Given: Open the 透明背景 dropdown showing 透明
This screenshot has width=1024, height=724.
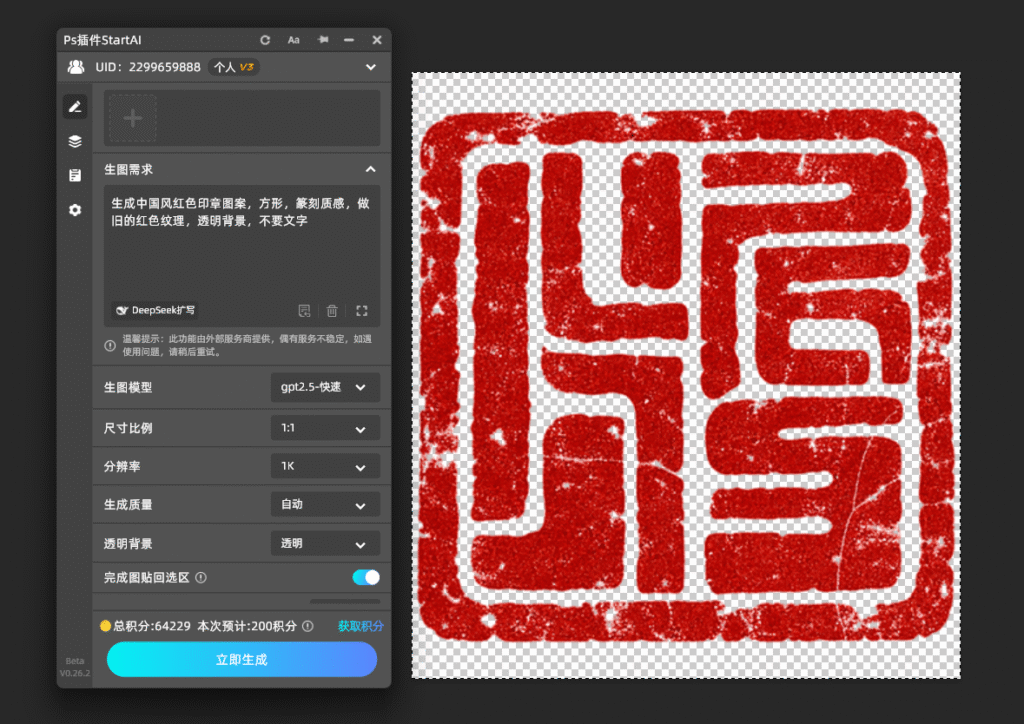Looking at the screenshot, I should pyautogui.click(x=325, y=543).
